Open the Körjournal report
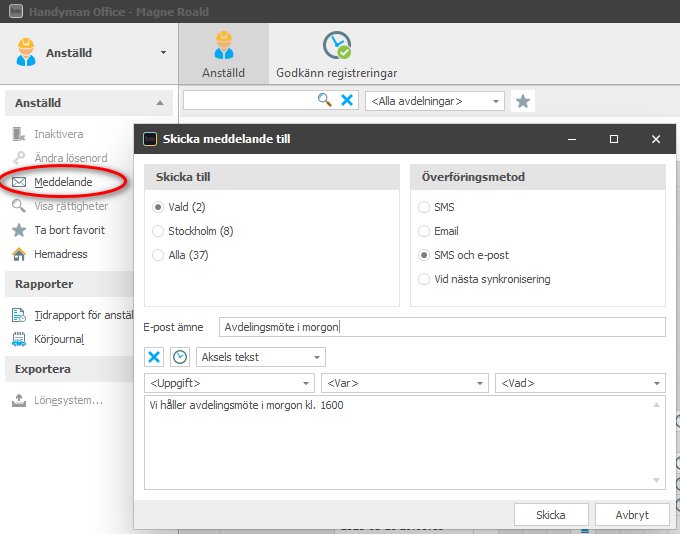This screenshot has width=680, height=534. 59,339
